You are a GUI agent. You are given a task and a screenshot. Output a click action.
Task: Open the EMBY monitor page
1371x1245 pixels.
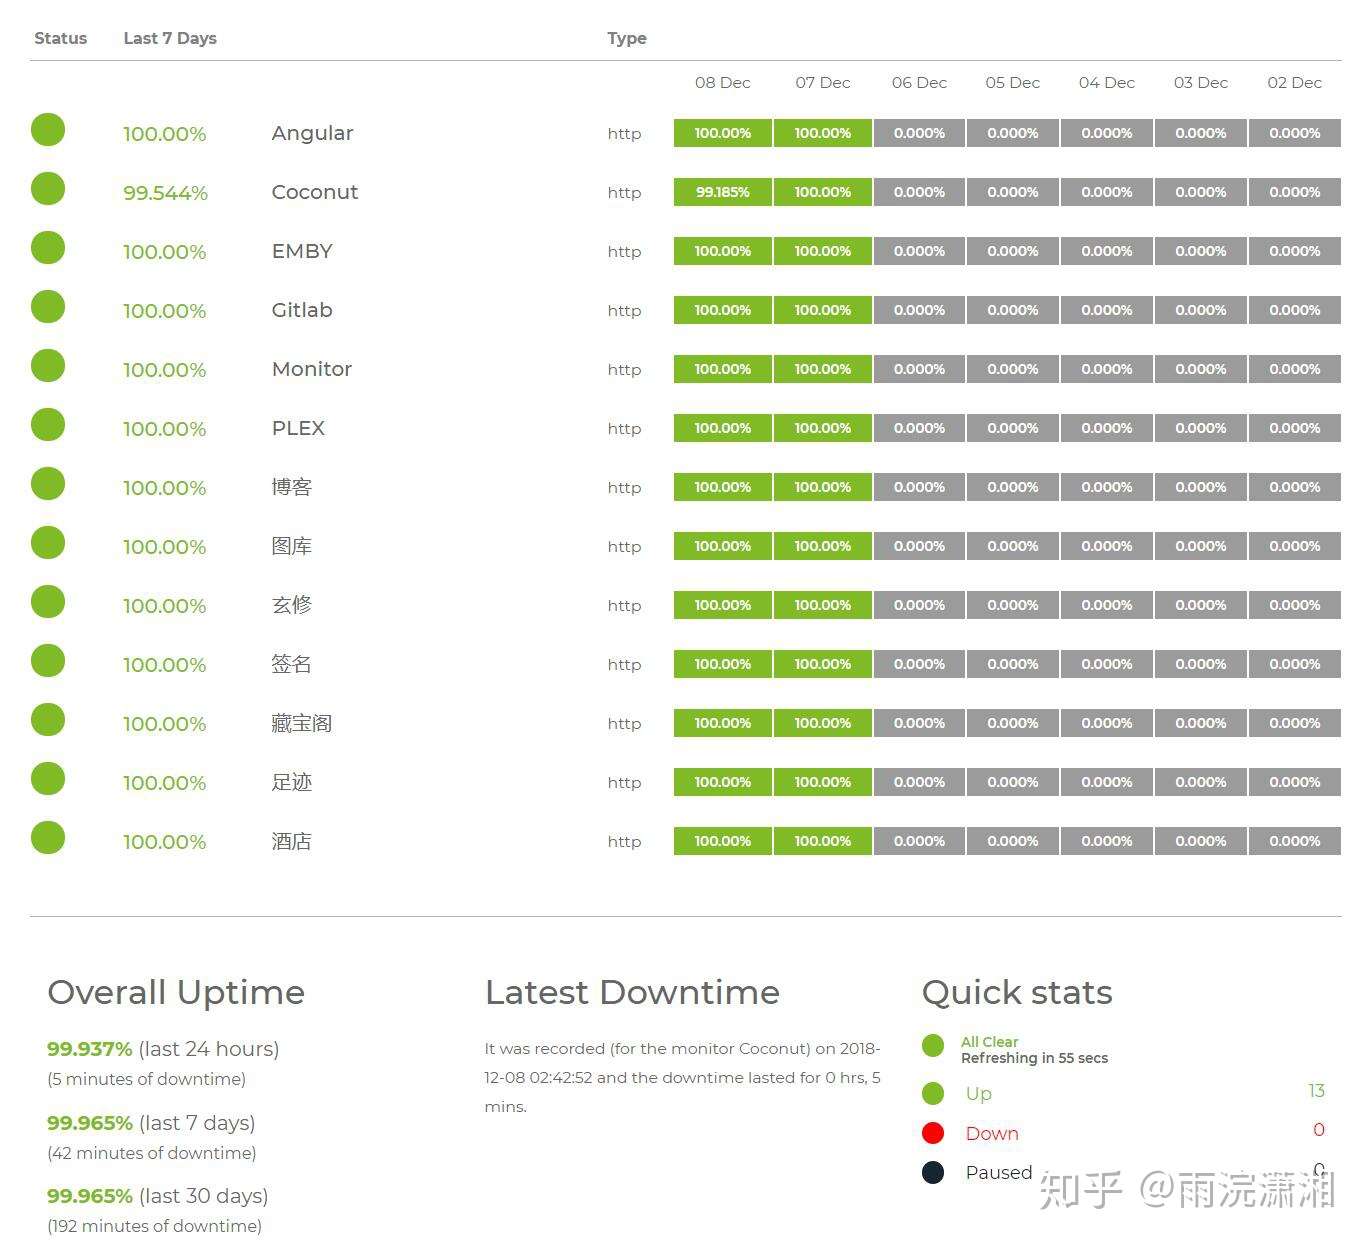pyautogui.click(x=302, y=251)
